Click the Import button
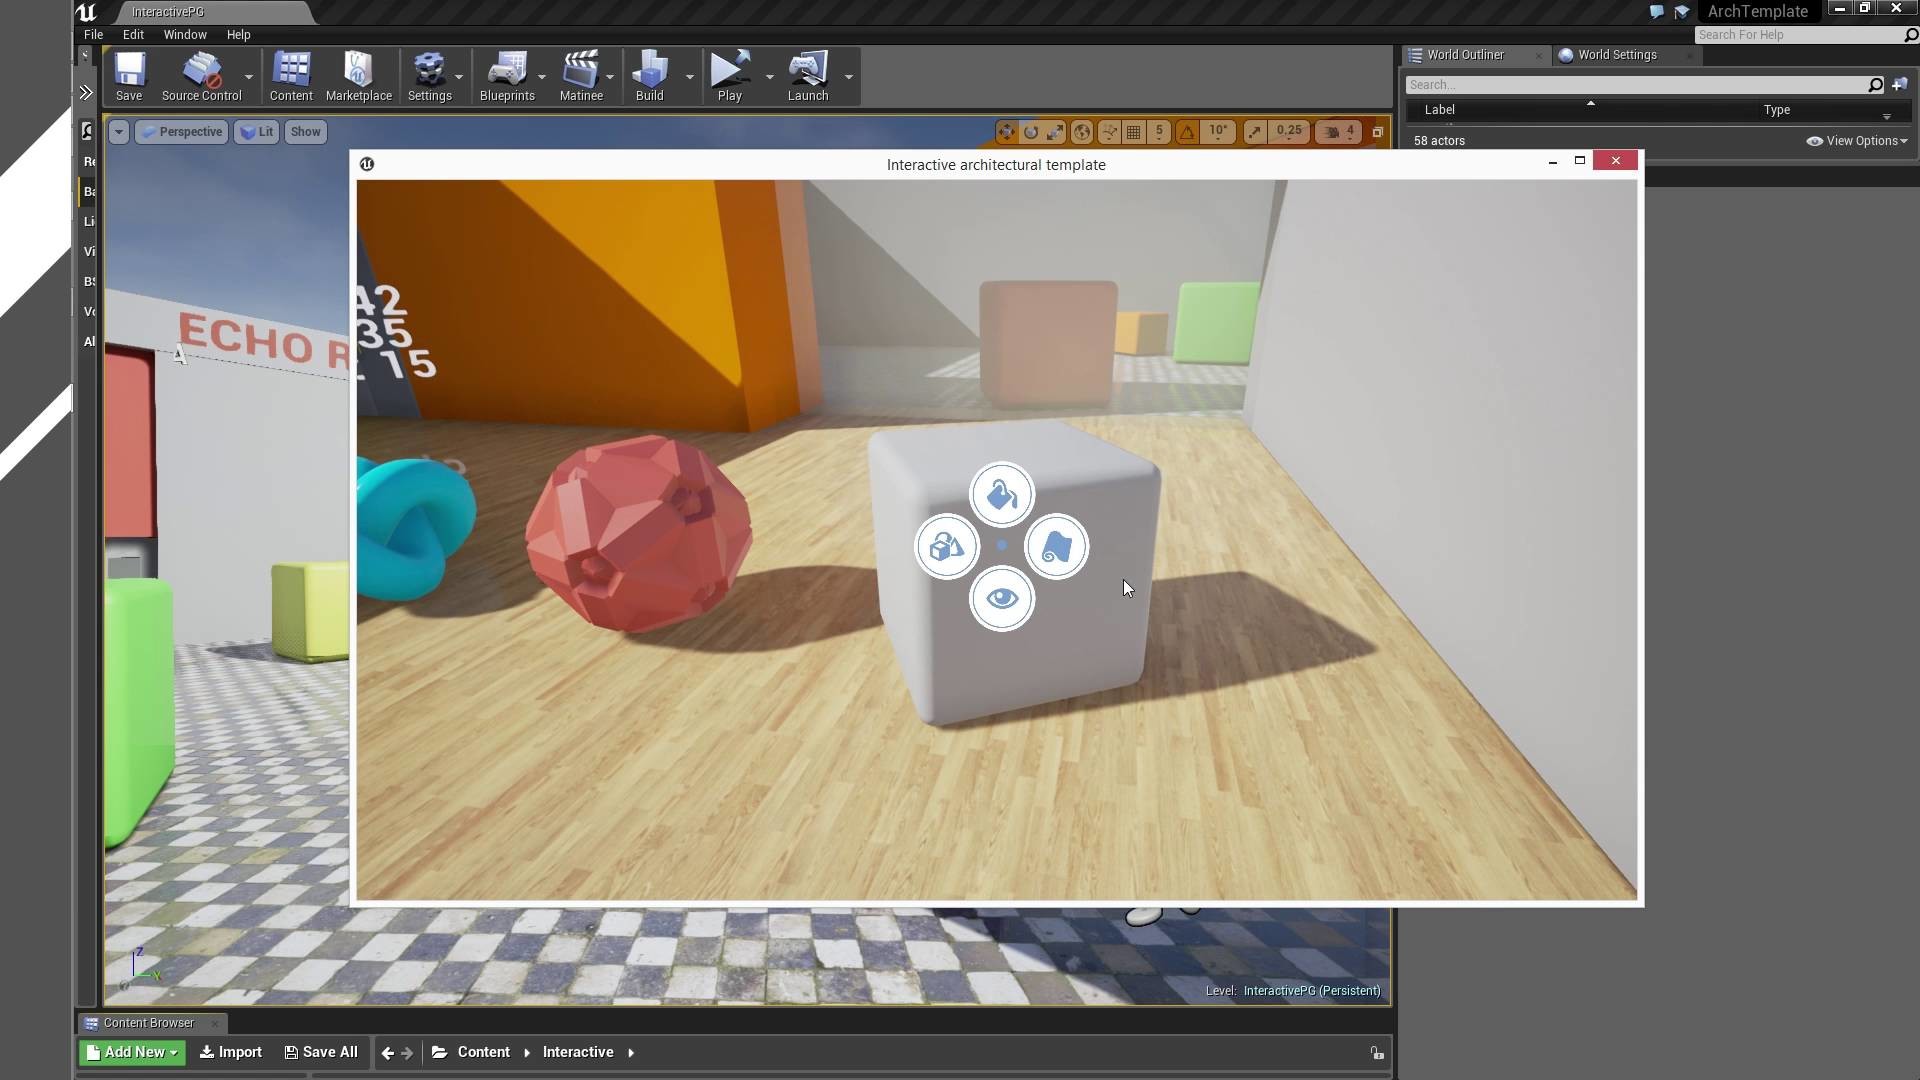 [231, 1052]
